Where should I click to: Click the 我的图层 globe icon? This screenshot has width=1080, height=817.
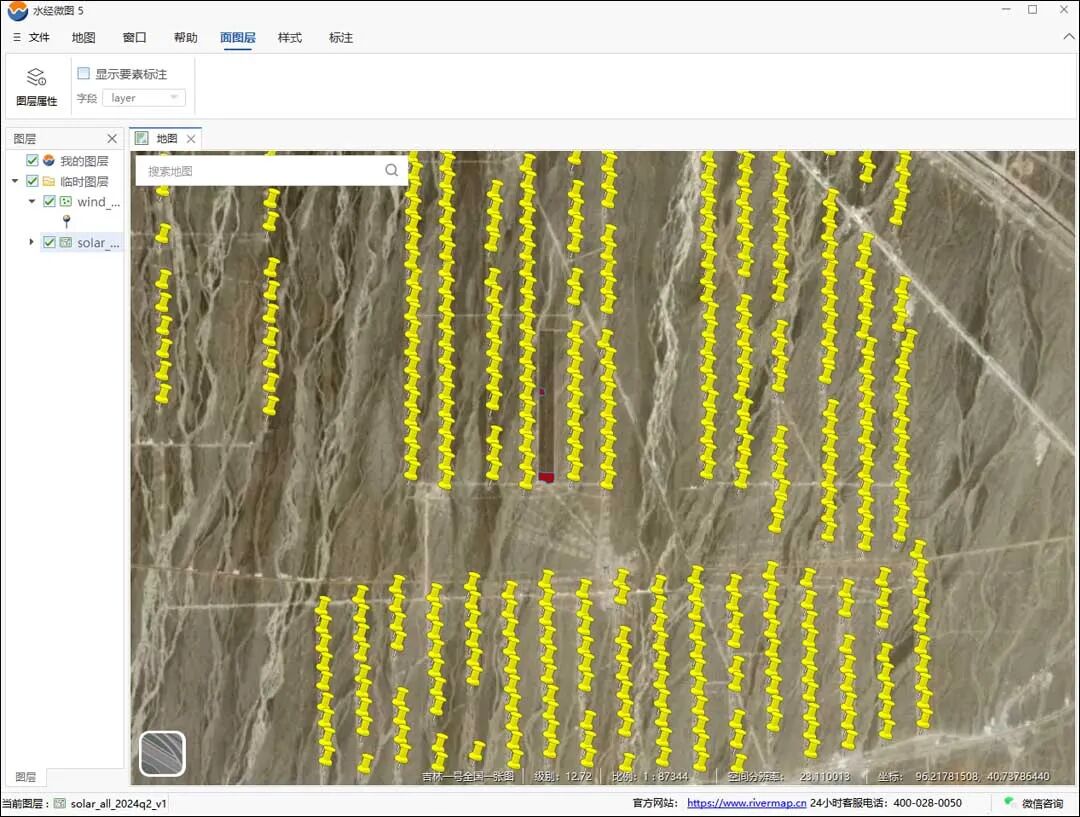coord(49,161)
